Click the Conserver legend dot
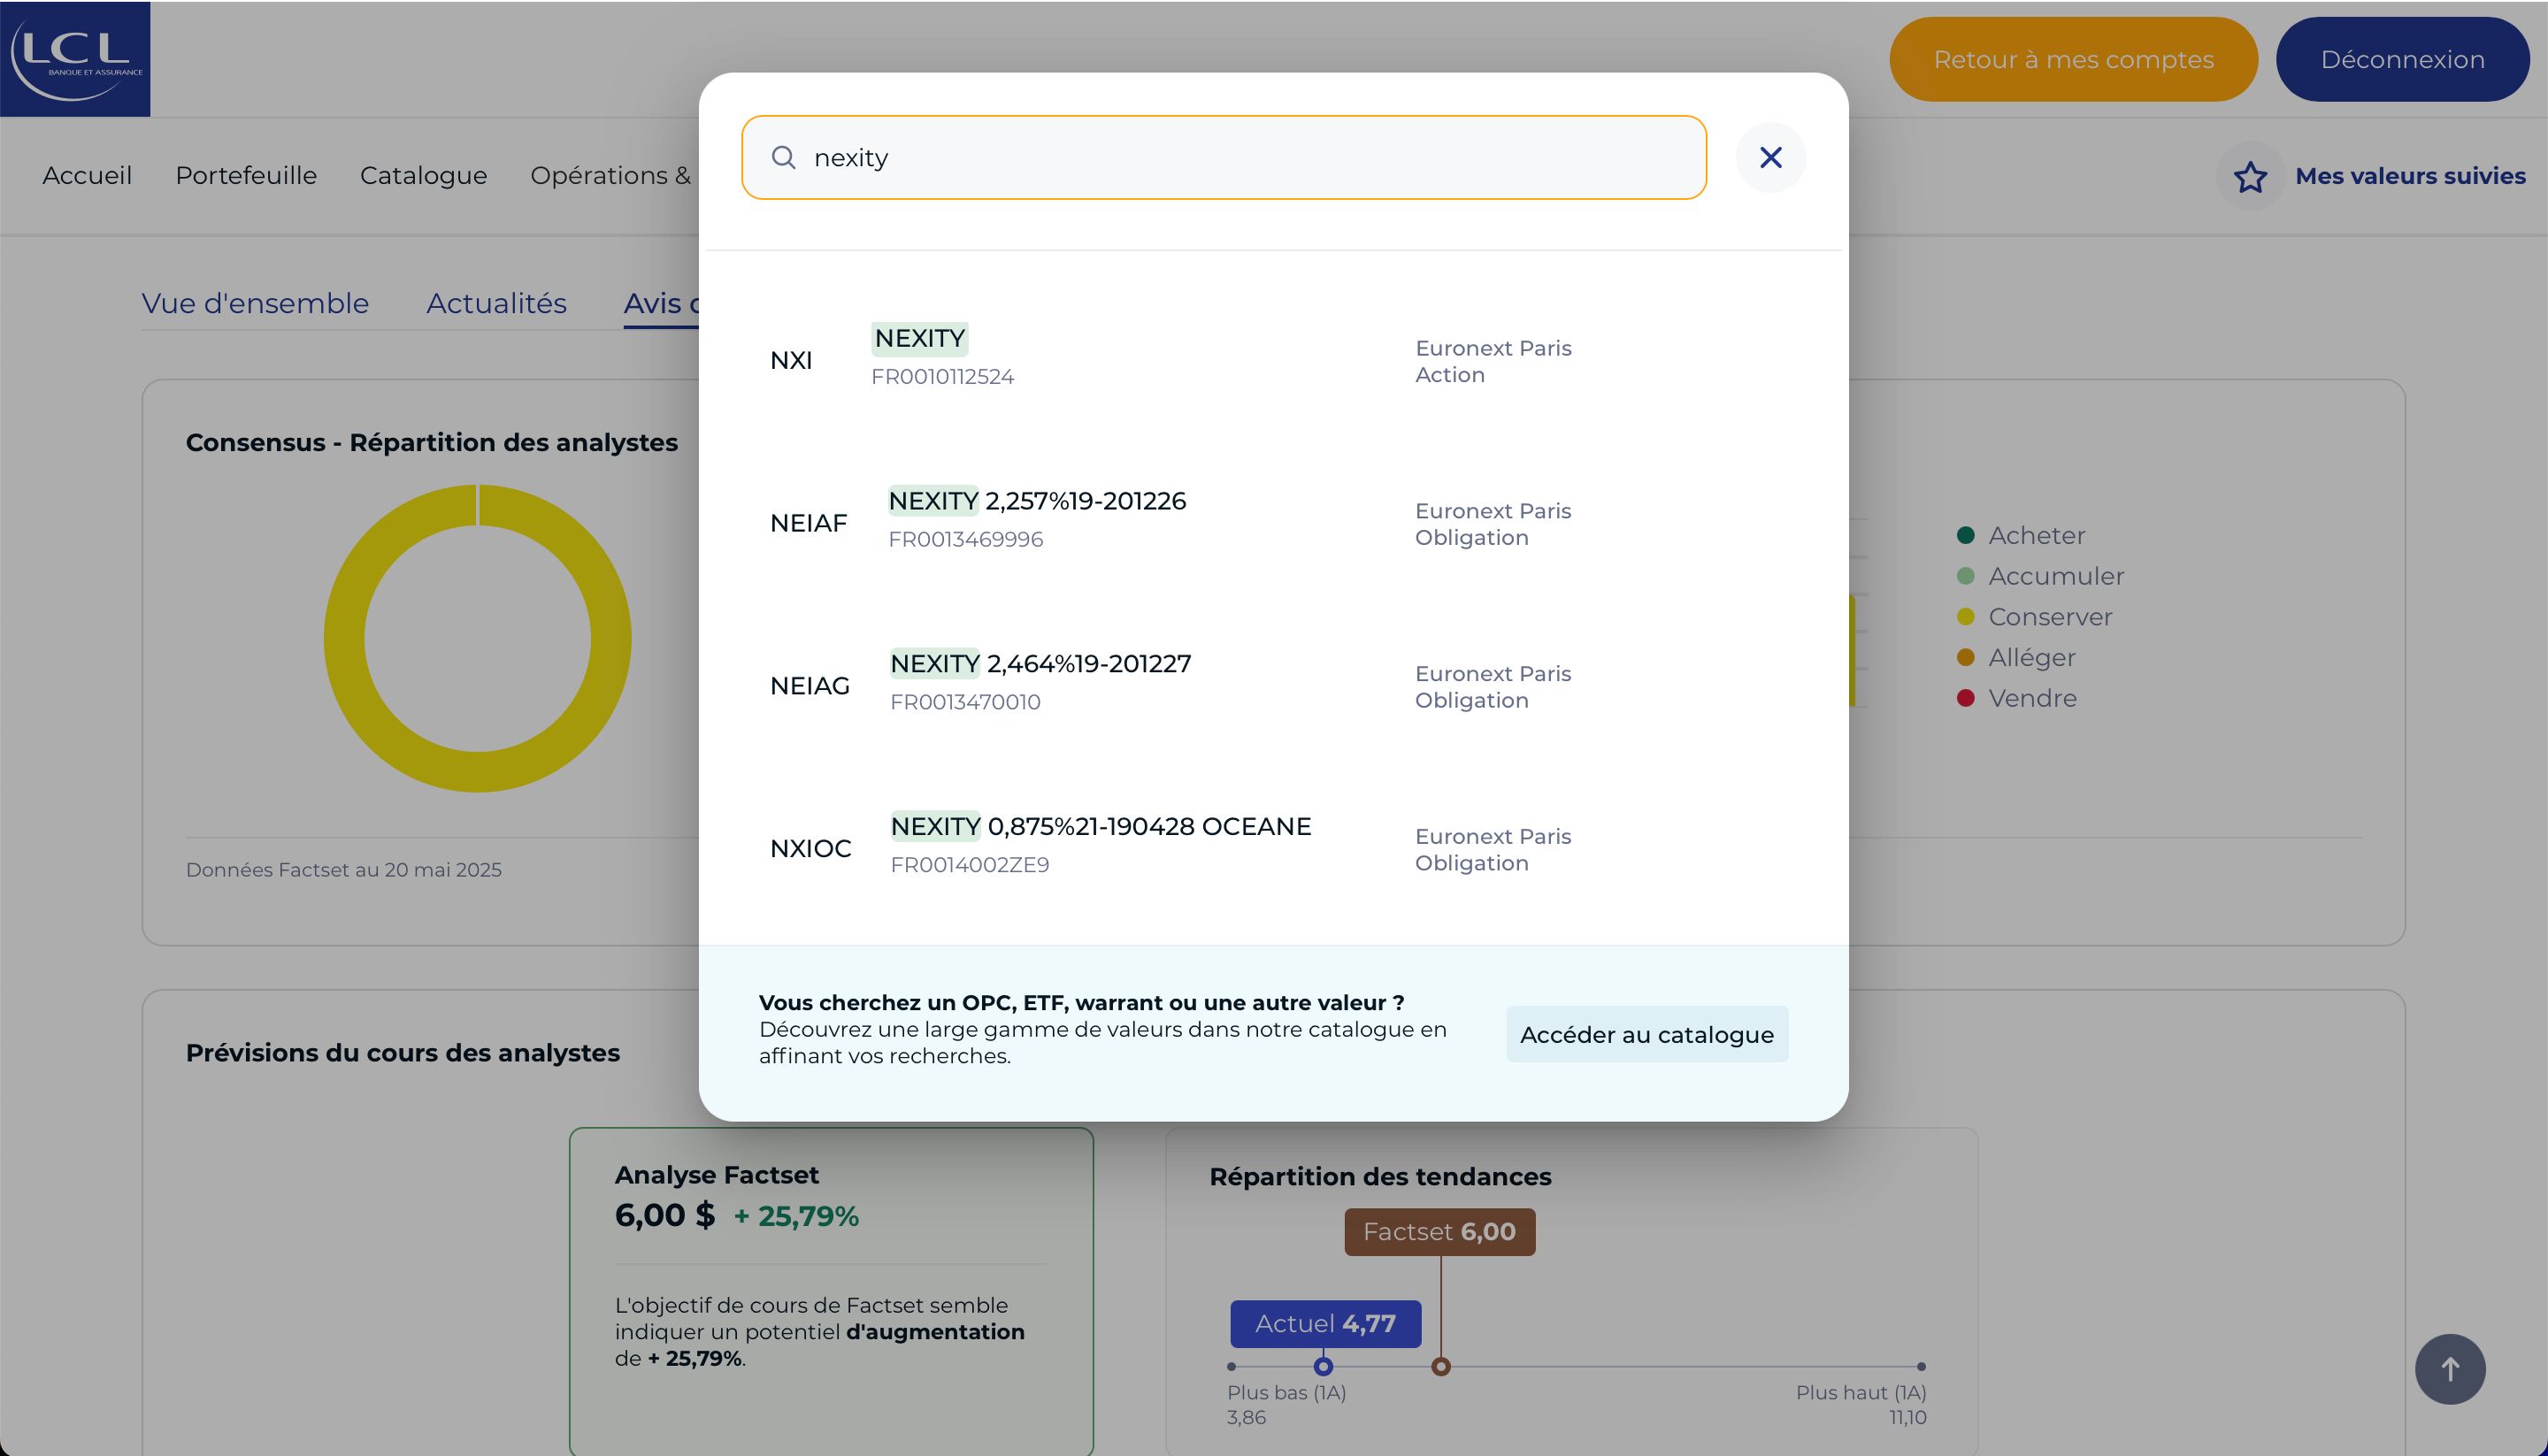 1965,617
